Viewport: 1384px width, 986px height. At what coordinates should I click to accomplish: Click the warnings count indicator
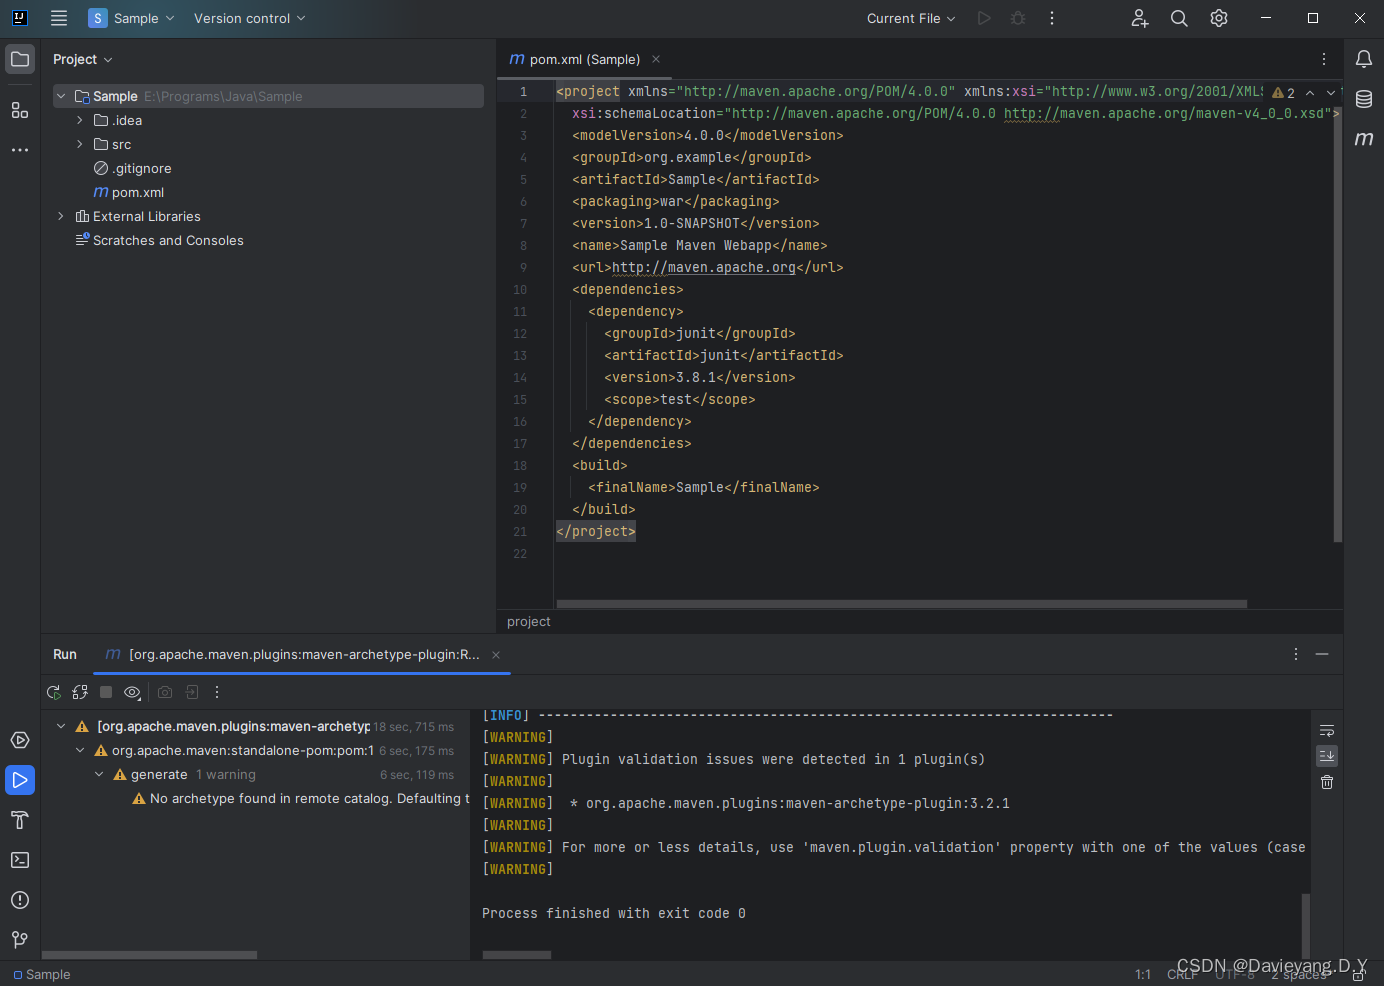(x=1284, y=93)
